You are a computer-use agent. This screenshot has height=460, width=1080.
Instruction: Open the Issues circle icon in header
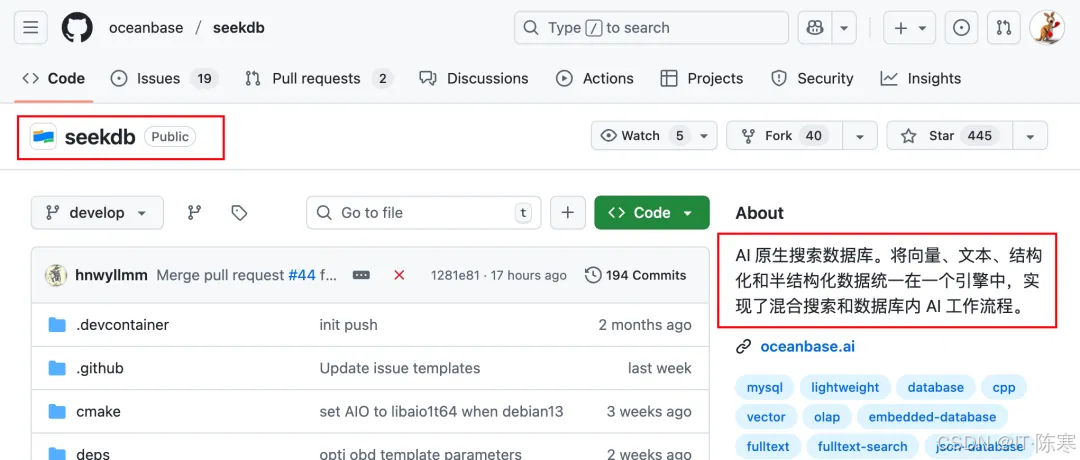962,28
